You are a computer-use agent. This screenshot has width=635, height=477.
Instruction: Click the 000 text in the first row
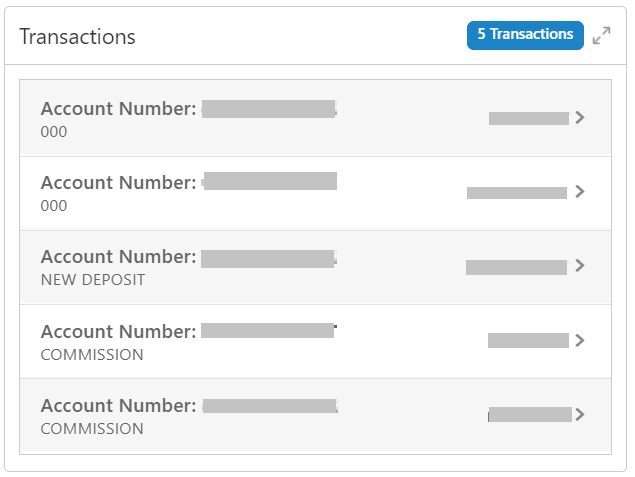click(54, 131)
